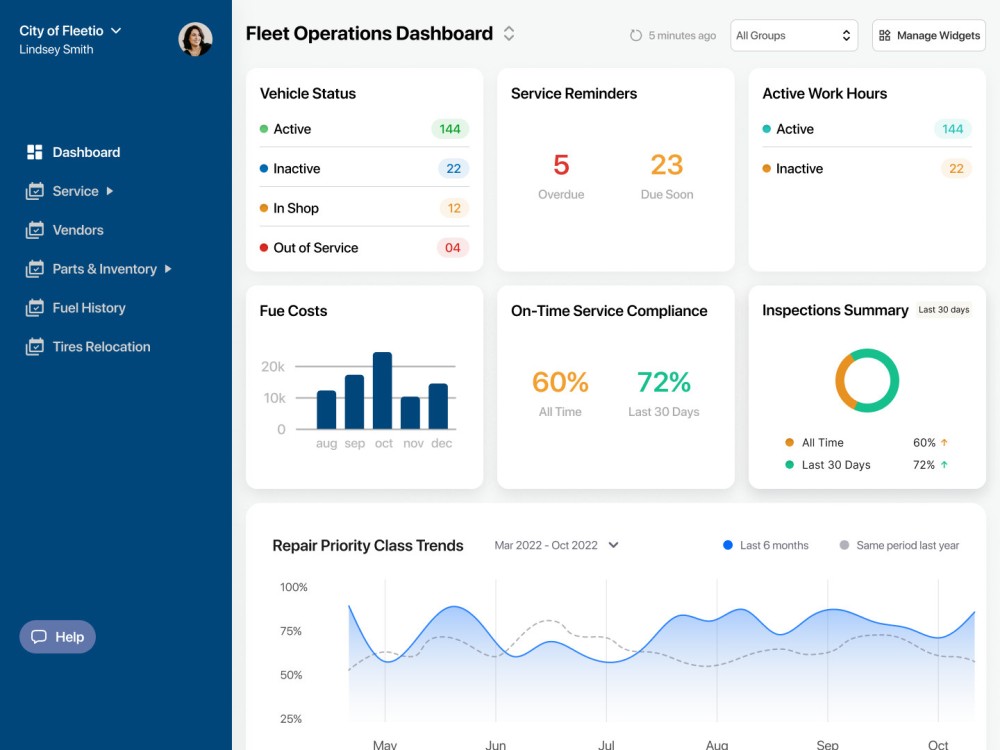Click the Manage Widgets button

point(929,36)
